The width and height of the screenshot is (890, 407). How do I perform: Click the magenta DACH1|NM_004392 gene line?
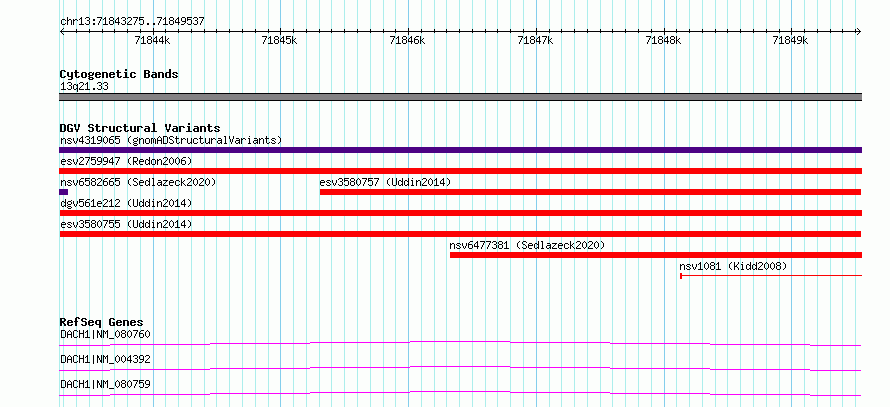click(x=460, y=368)
